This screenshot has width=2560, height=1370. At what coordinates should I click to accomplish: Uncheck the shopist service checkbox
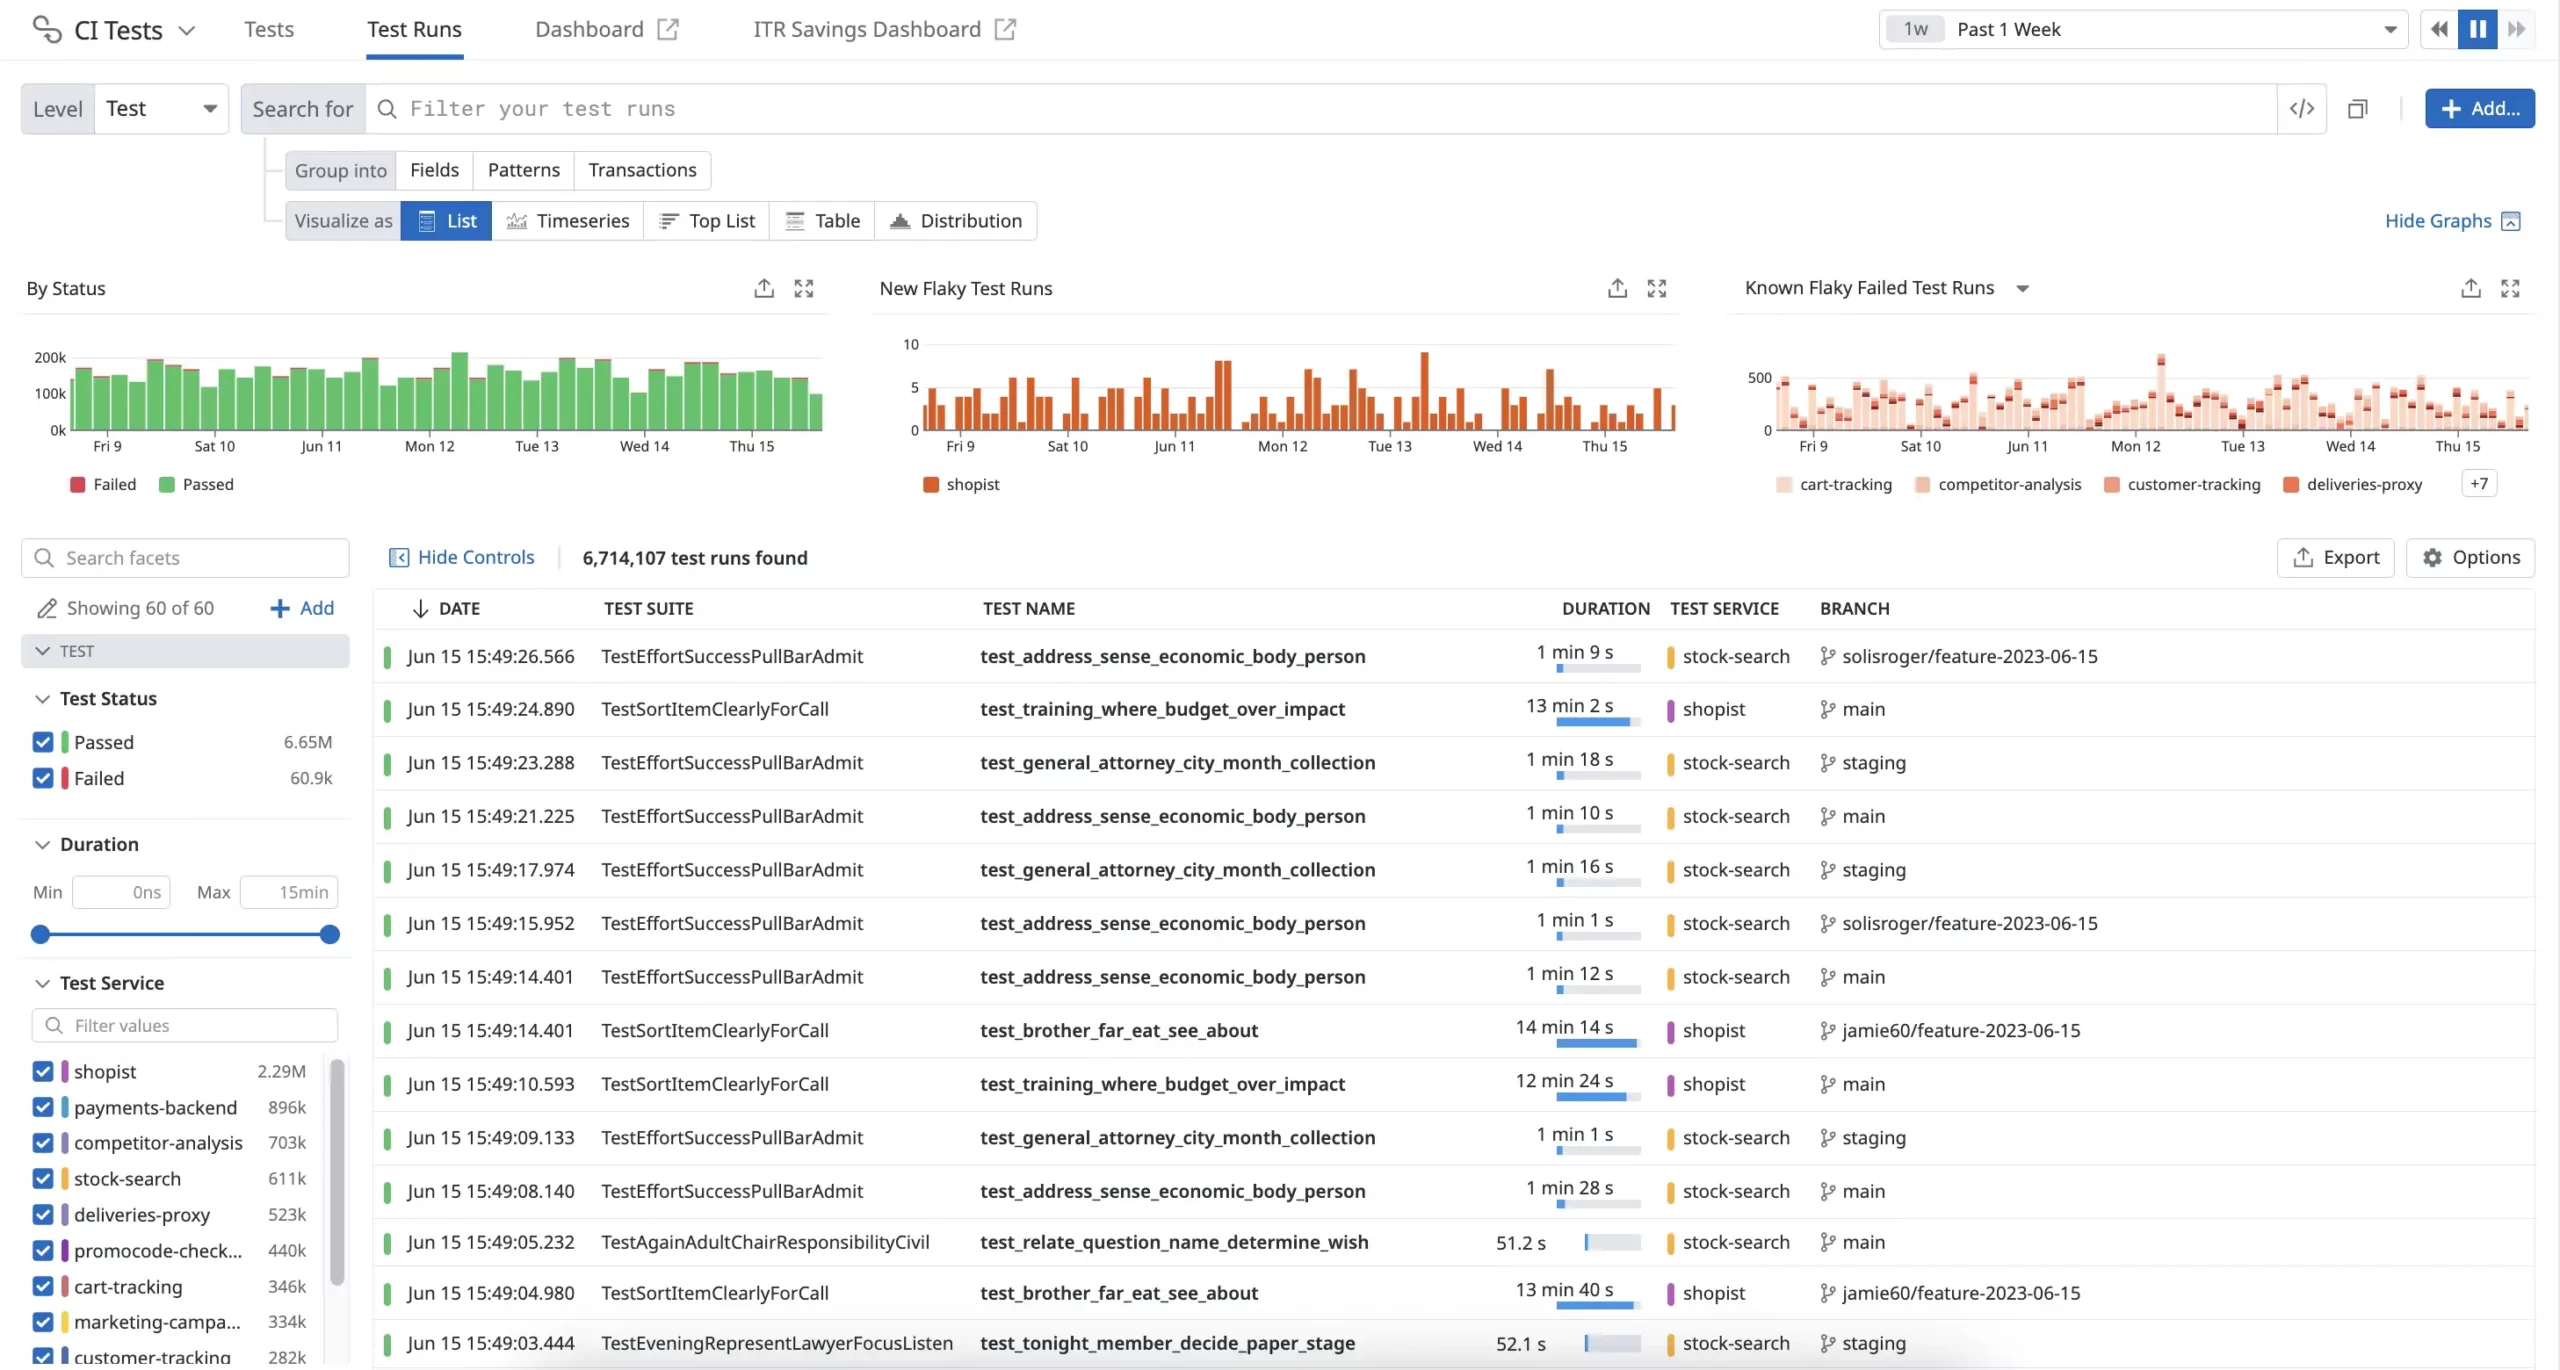tap(42, 1071)
